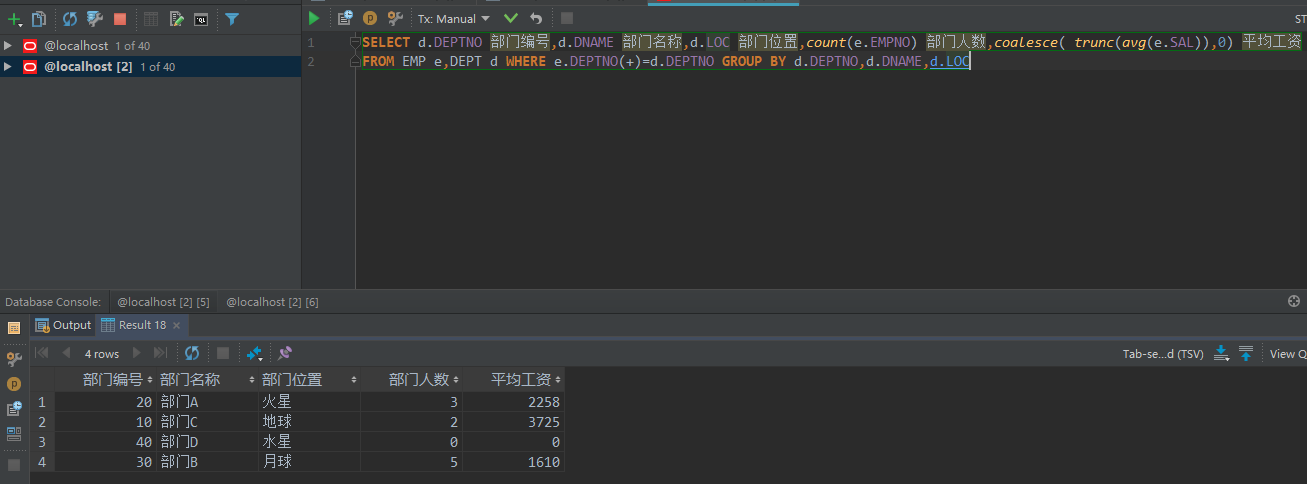
Task: Click line number 2 in editor gutter
Action: point(311,62)
